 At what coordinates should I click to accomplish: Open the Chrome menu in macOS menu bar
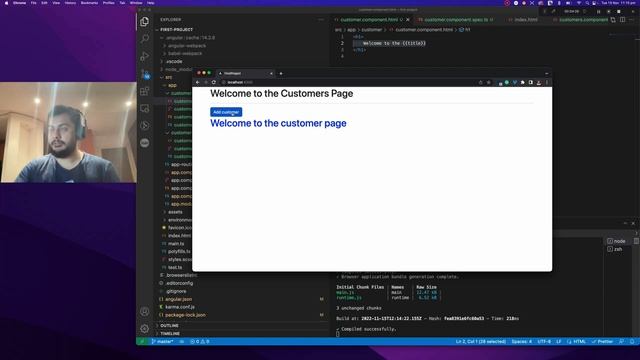[x=19, y=3]
